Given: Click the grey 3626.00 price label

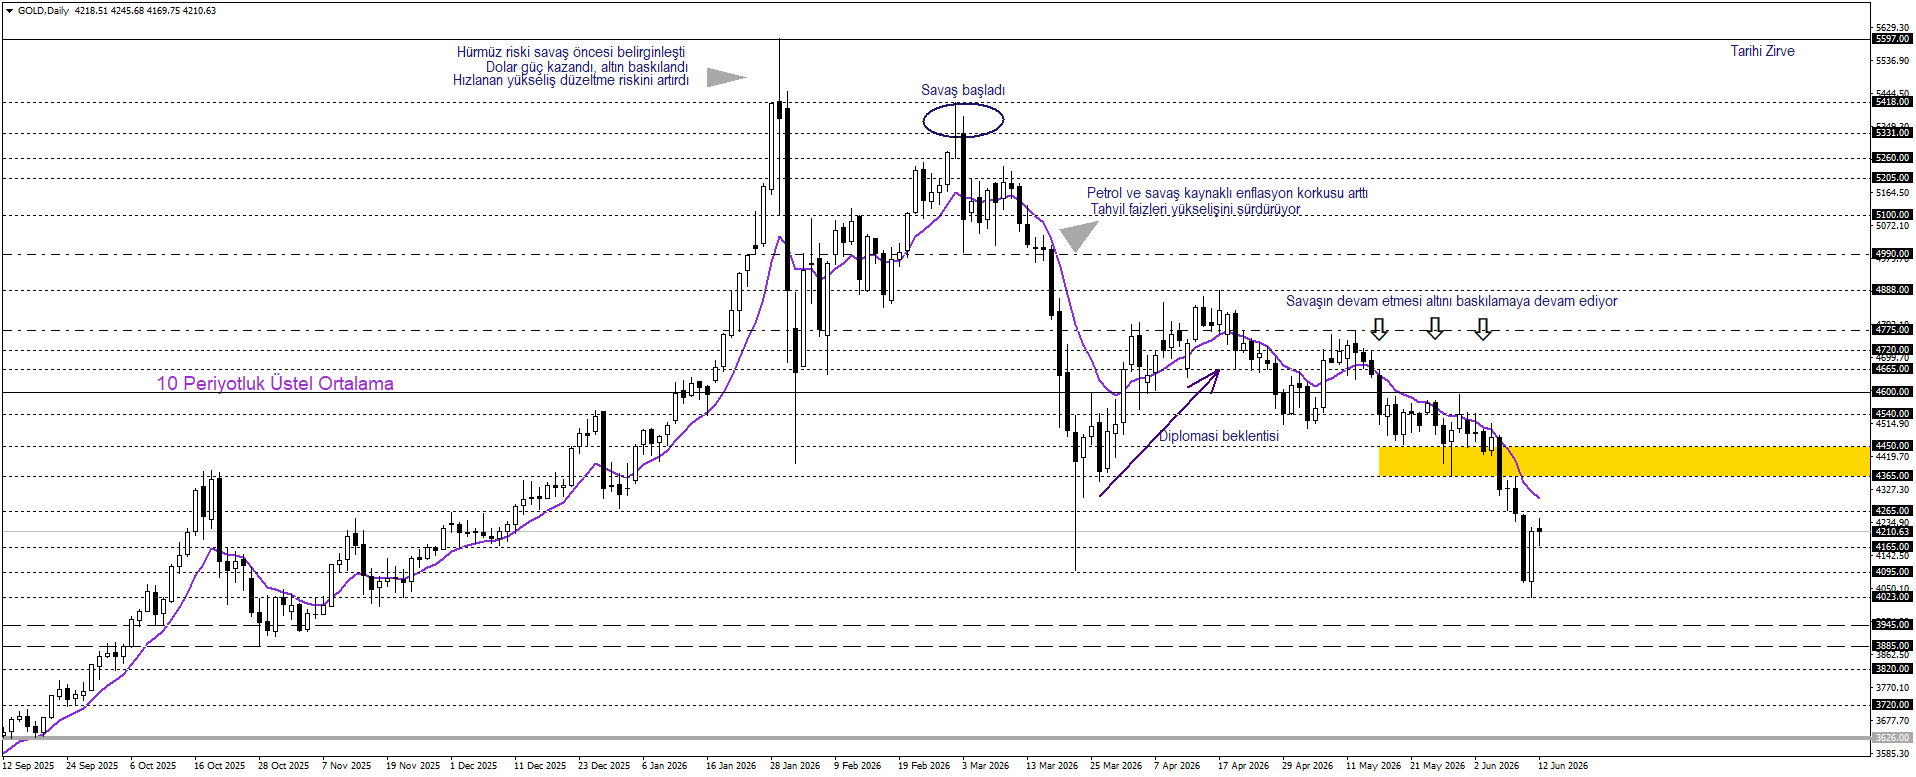Looking at the screenshot, I should (x=1892, y=738).
